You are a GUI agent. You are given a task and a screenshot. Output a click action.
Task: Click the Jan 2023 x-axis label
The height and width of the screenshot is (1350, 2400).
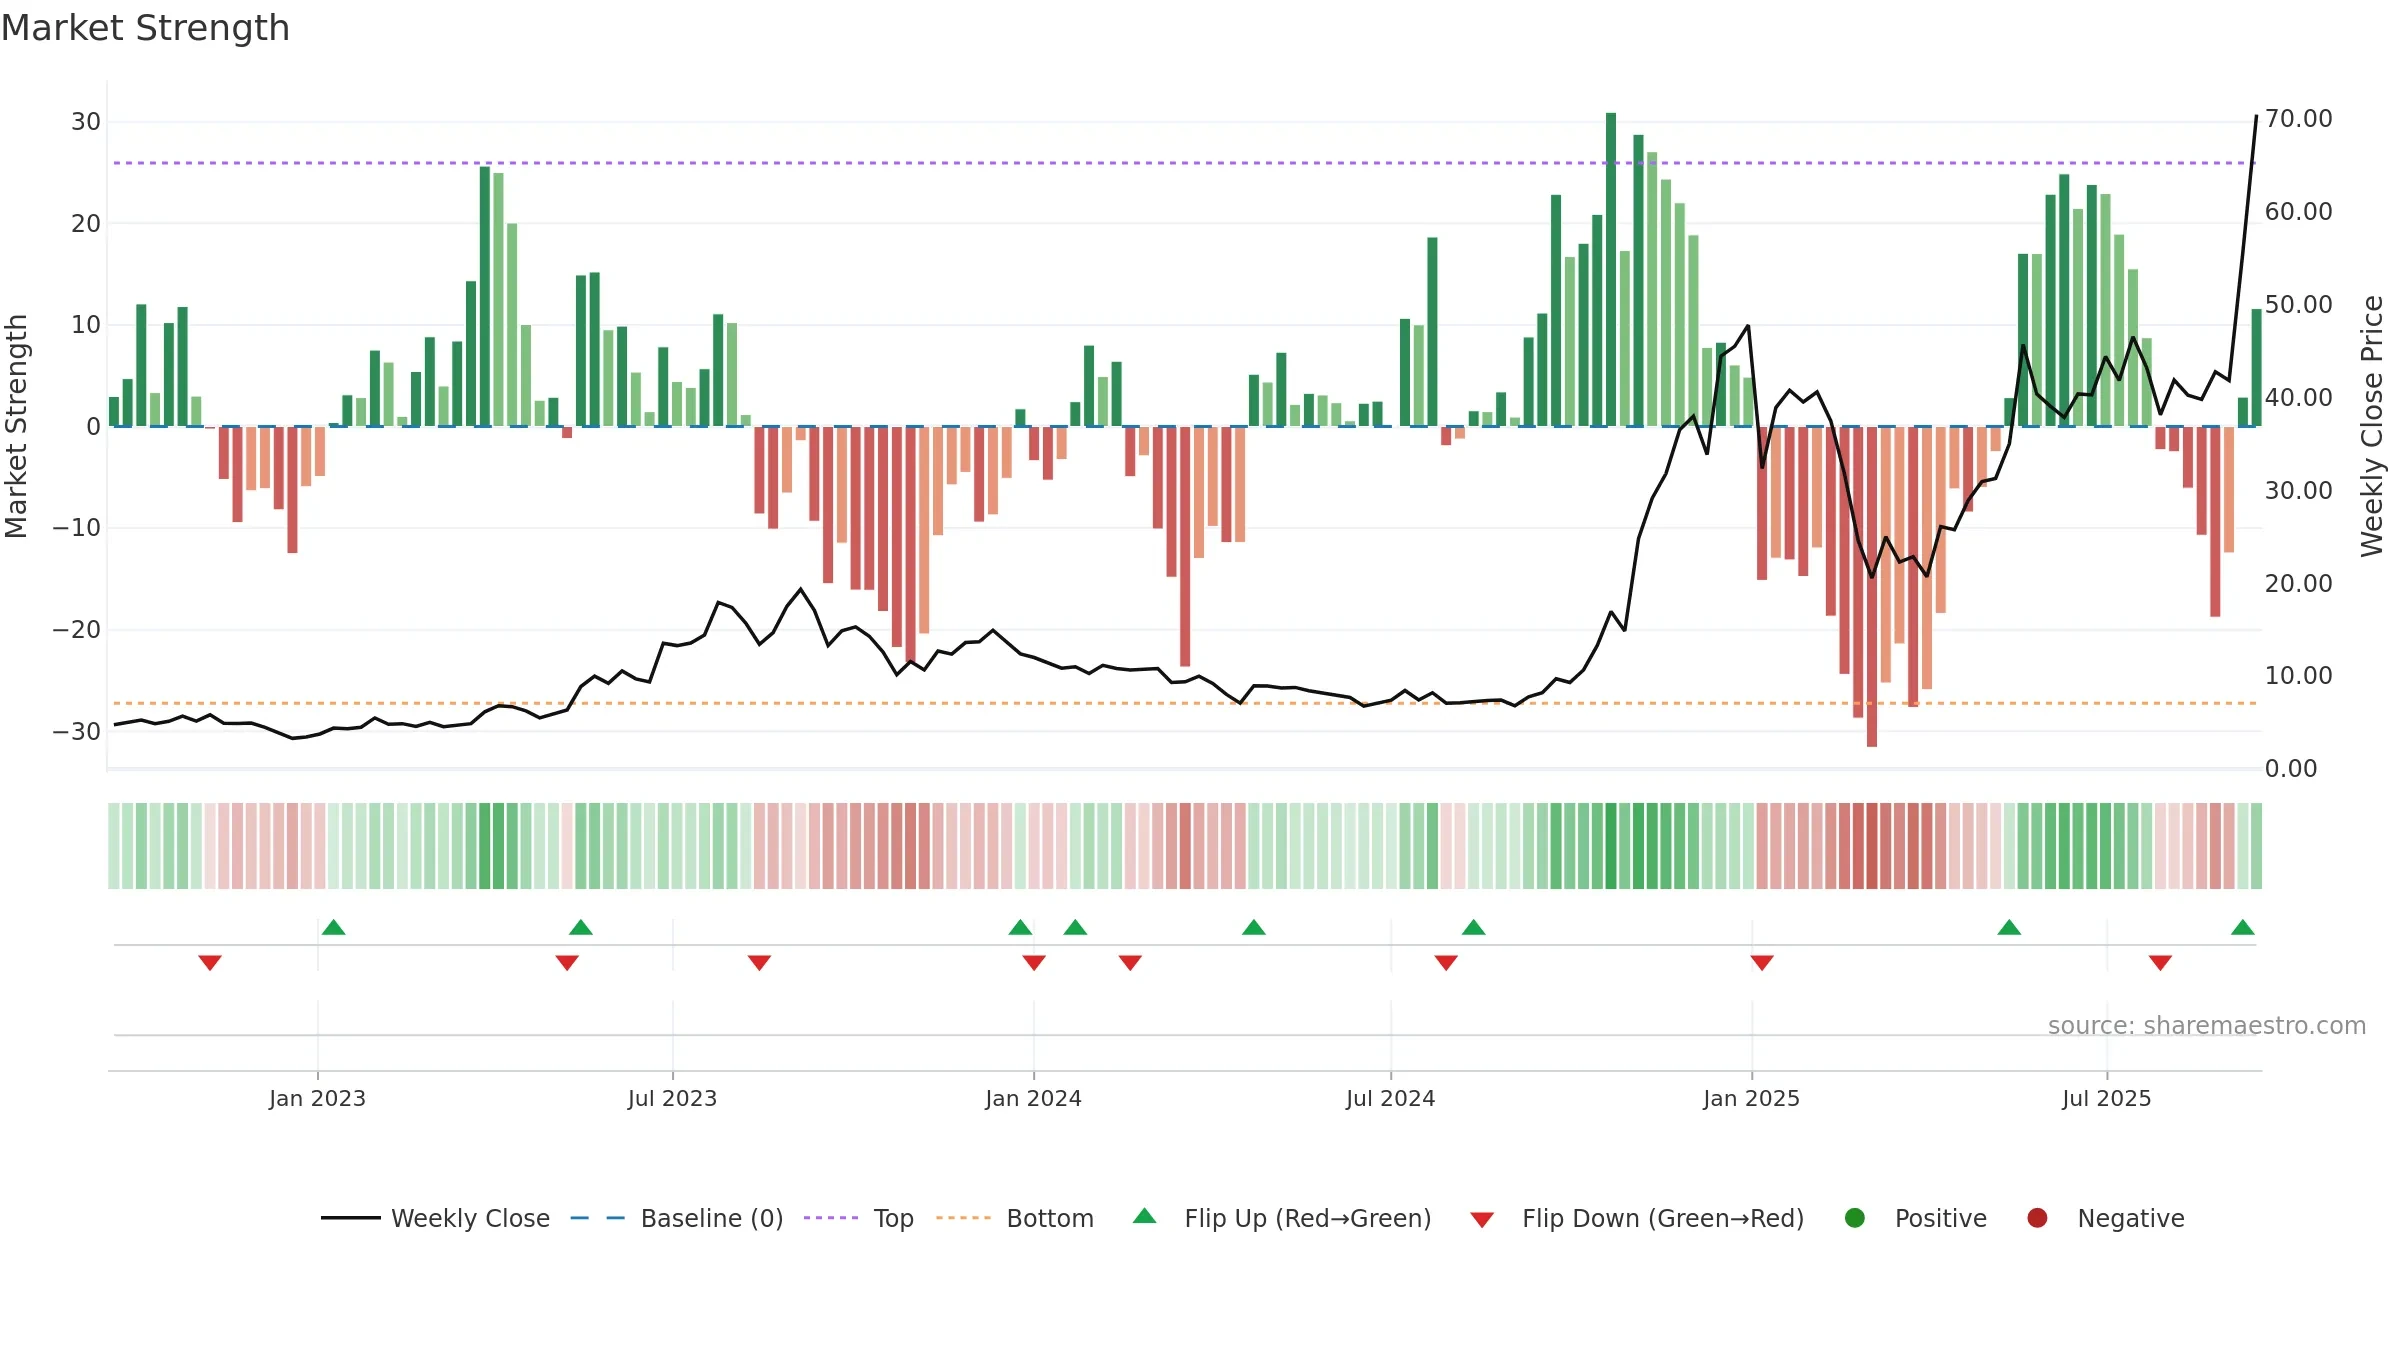tap(317, 1099)
